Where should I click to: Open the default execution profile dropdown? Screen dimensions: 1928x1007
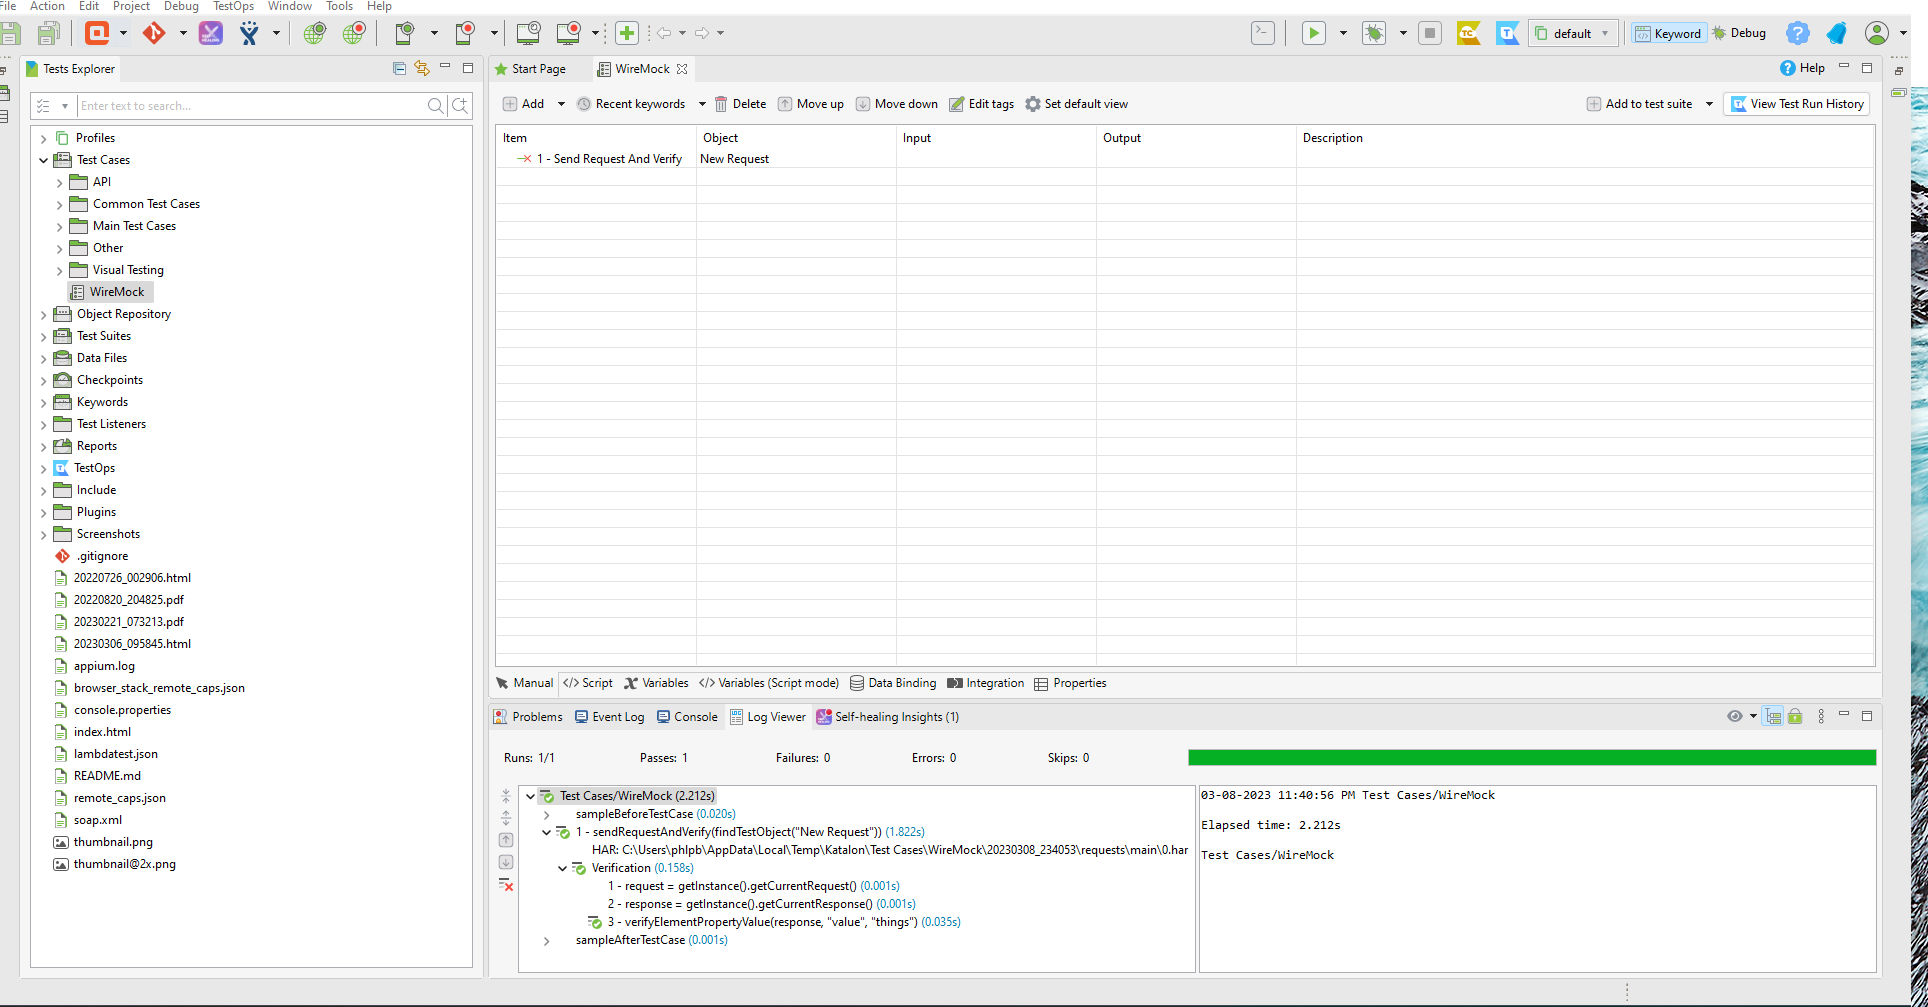(1572, 33)
